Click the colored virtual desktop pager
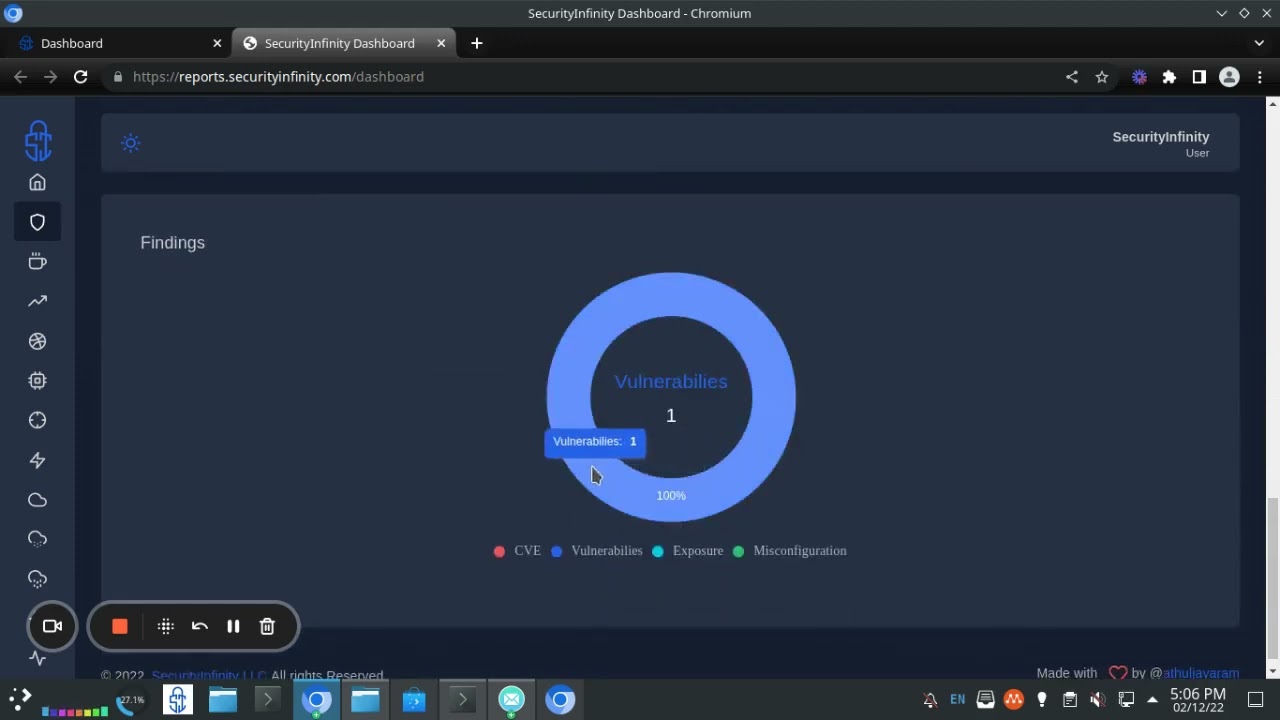The height and width of the screenshot is (720, 1280). 75,711
